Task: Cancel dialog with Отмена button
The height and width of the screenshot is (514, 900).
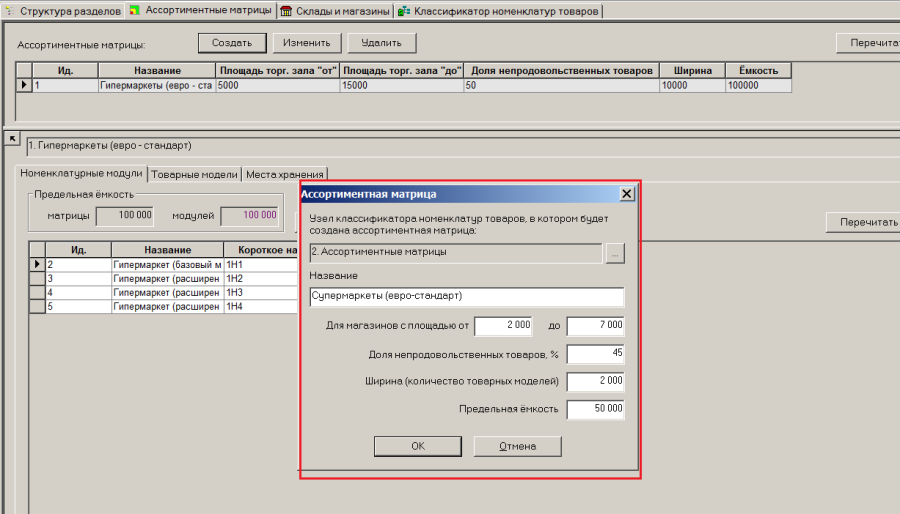Action: coord(518,446)
